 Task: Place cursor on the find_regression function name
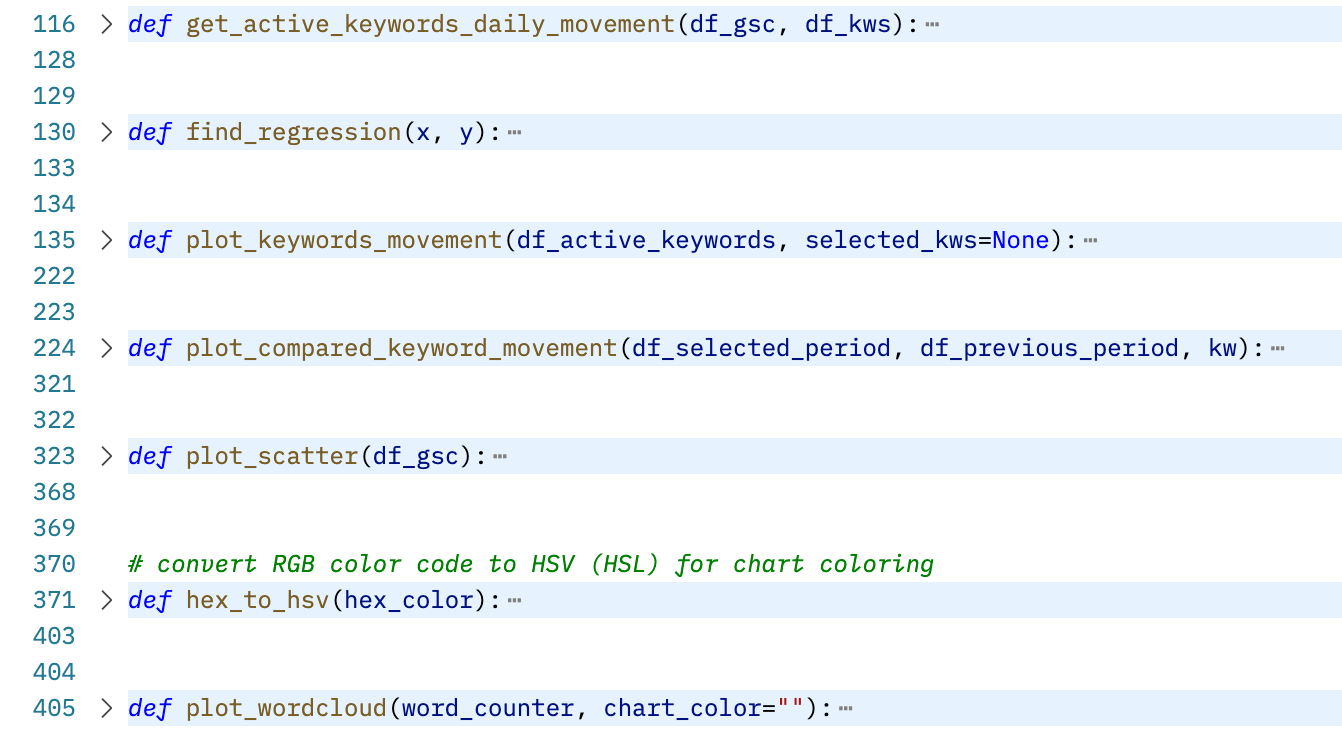294,132
